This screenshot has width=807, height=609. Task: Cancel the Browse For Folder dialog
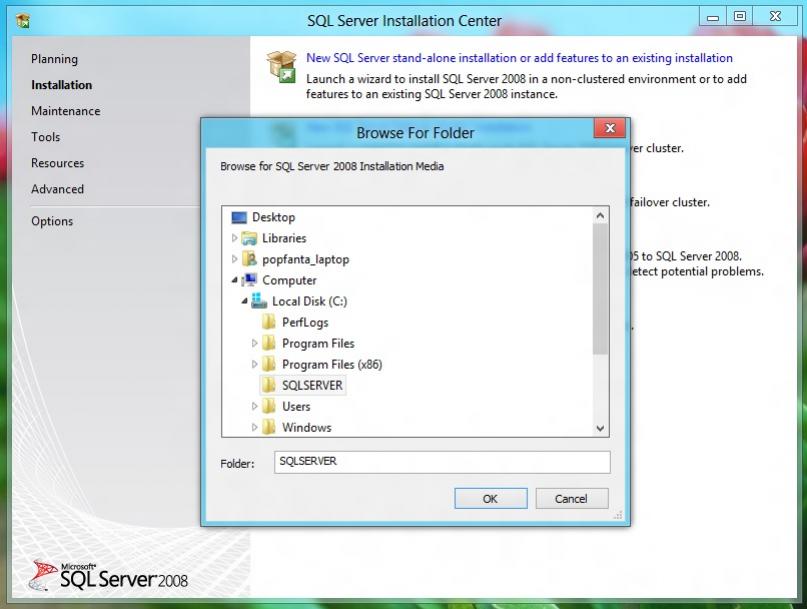point(572,498)
